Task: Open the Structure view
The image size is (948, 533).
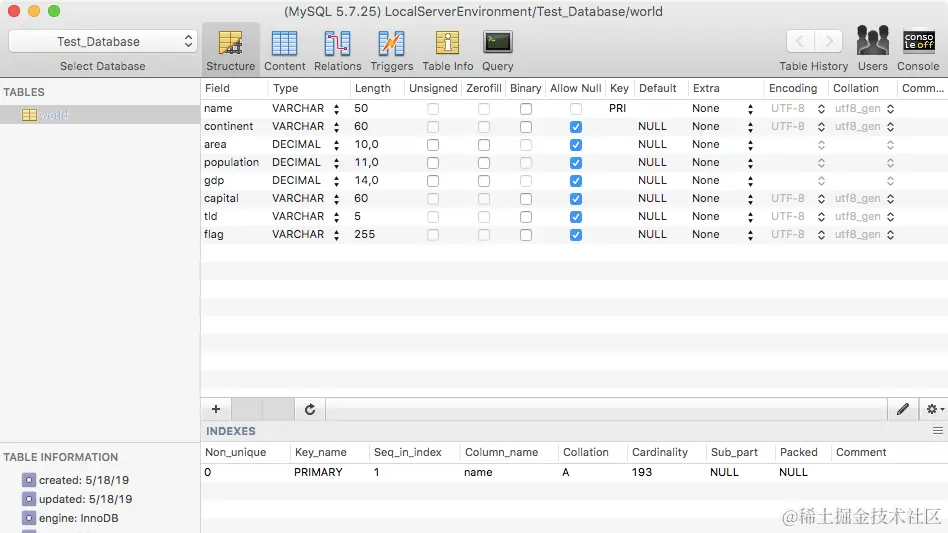Action: pyautogui.click(x=230, y=50)
